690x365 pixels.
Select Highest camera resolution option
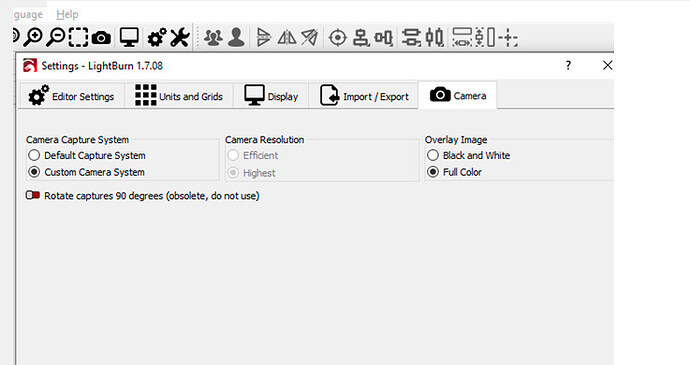point(233,173)
